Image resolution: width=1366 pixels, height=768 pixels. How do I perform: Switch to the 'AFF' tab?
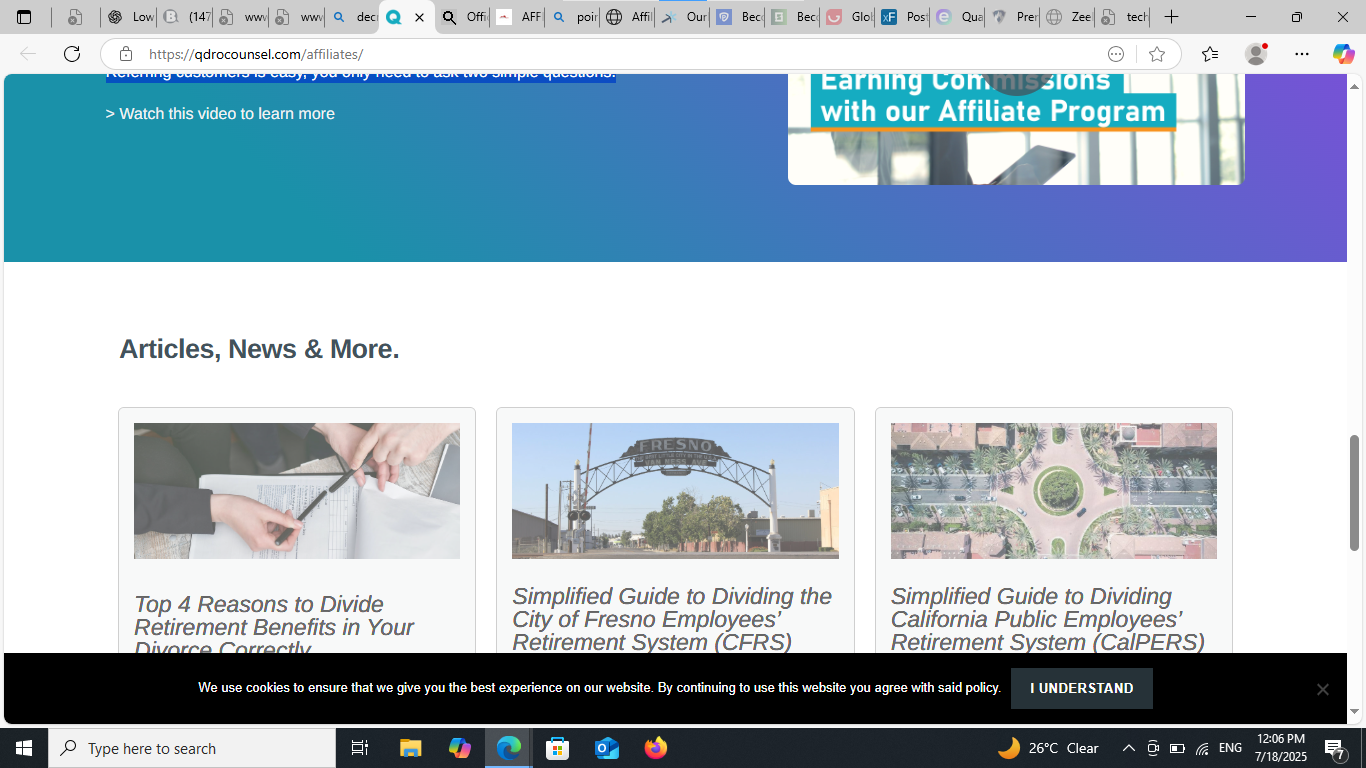pyautogui.click(x=519, y=17)
